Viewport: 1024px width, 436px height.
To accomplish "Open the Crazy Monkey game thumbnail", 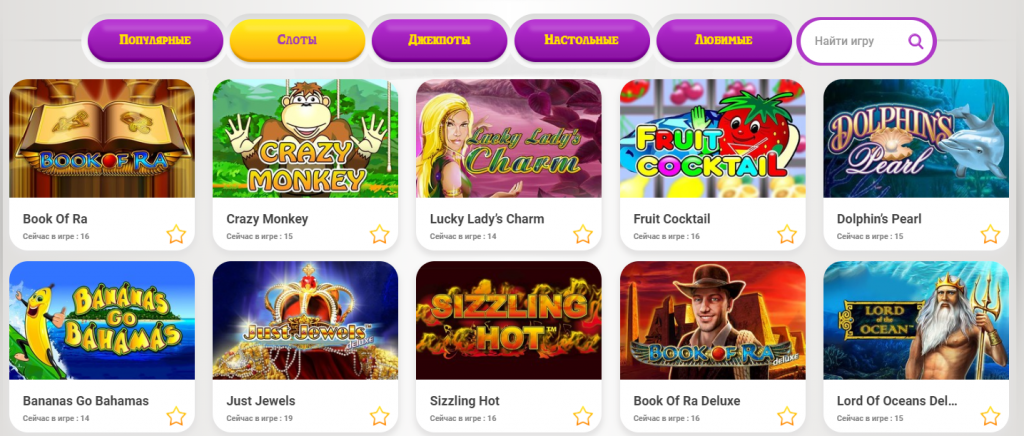I will click(305, 138).
